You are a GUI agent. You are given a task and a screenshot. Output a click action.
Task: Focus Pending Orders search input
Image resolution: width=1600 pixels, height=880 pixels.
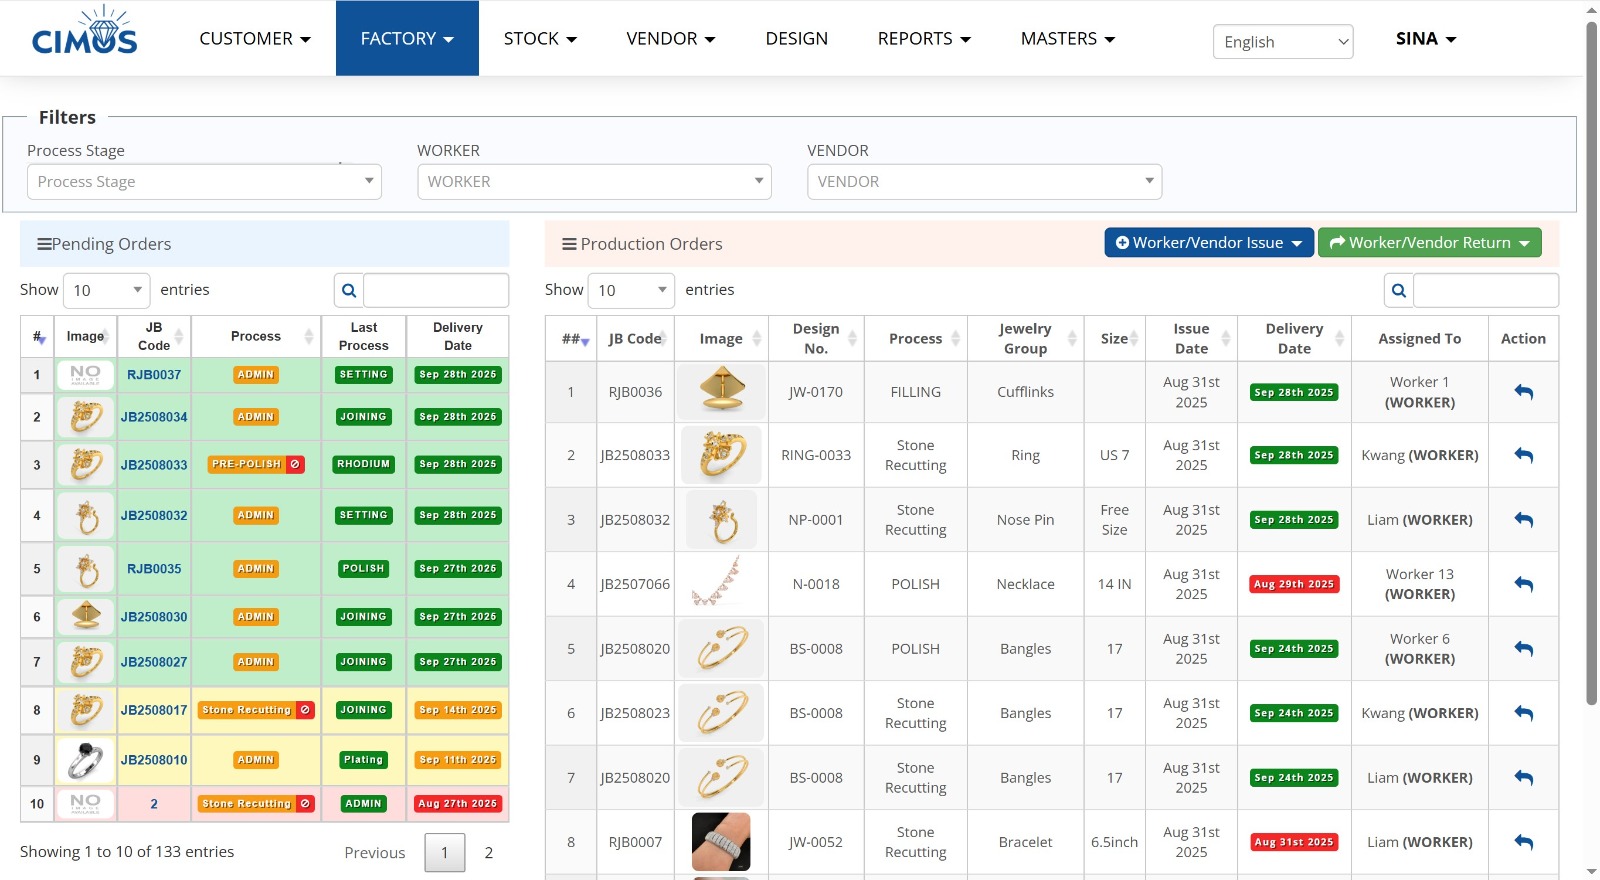[x=436, y=290]
